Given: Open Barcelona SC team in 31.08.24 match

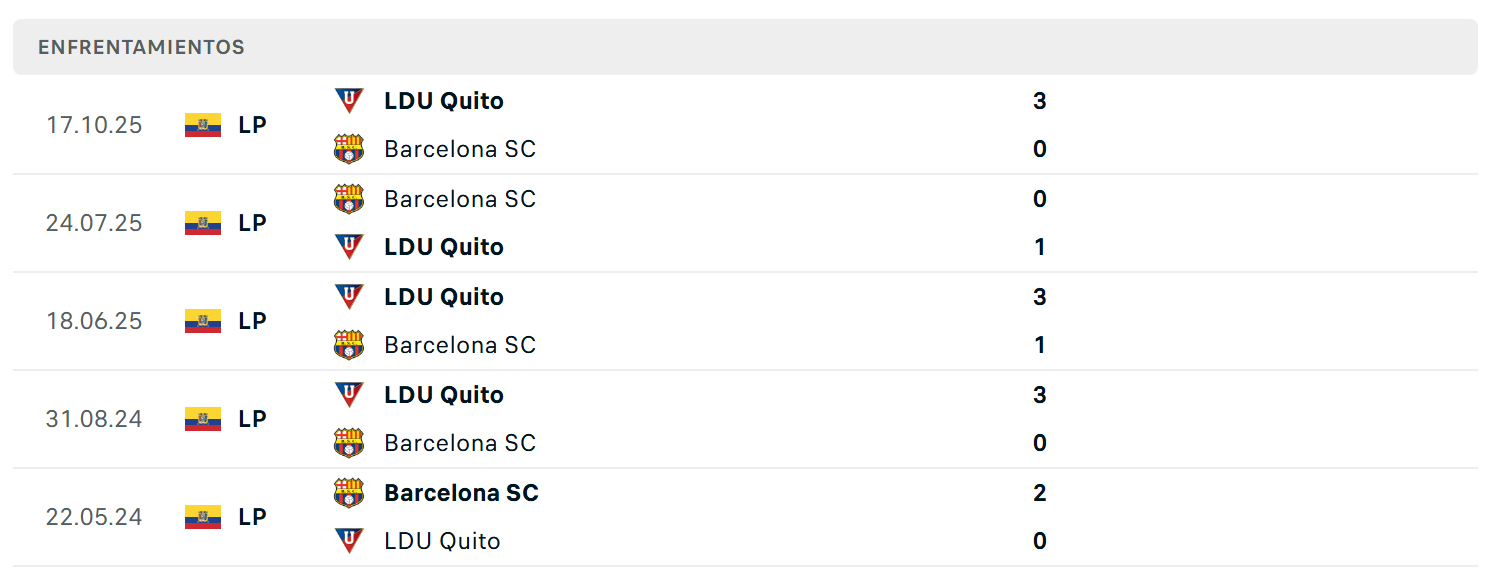Looking at the screenshot, I should [460, 443].
